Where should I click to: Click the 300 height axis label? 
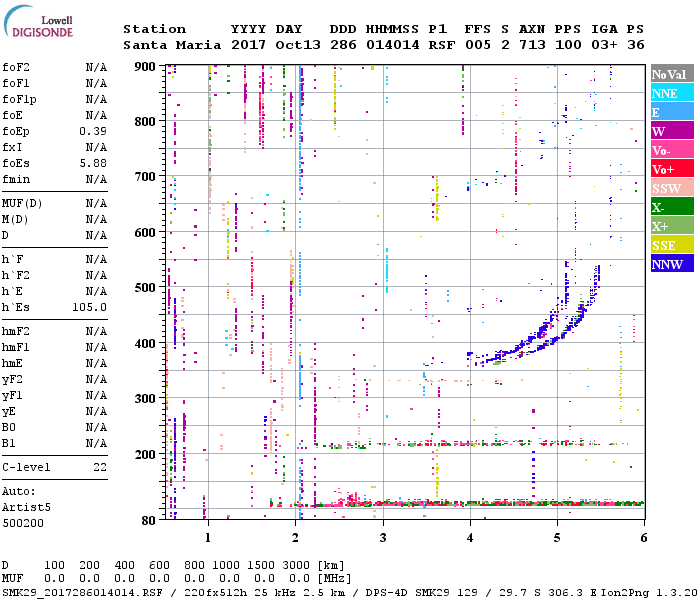coord(145,399)
